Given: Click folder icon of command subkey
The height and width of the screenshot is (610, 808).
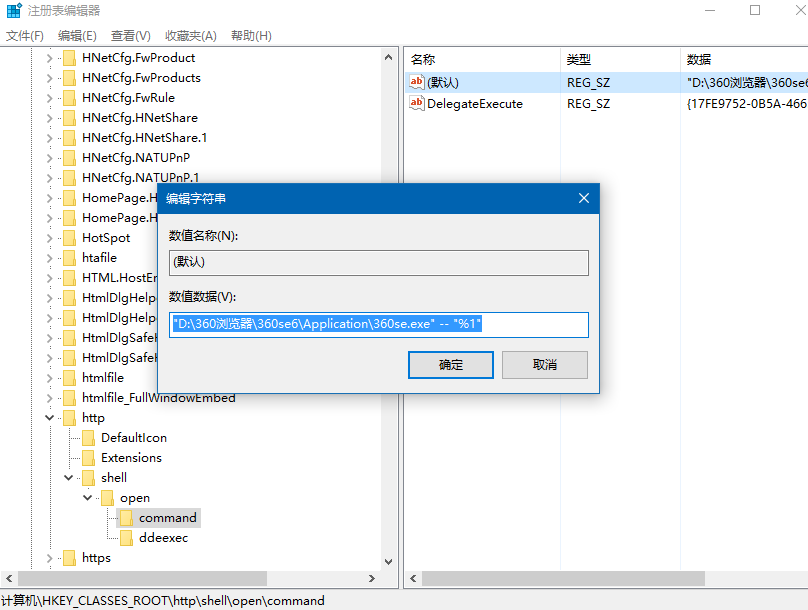Looking at the screenshot, I should point(127,518).
